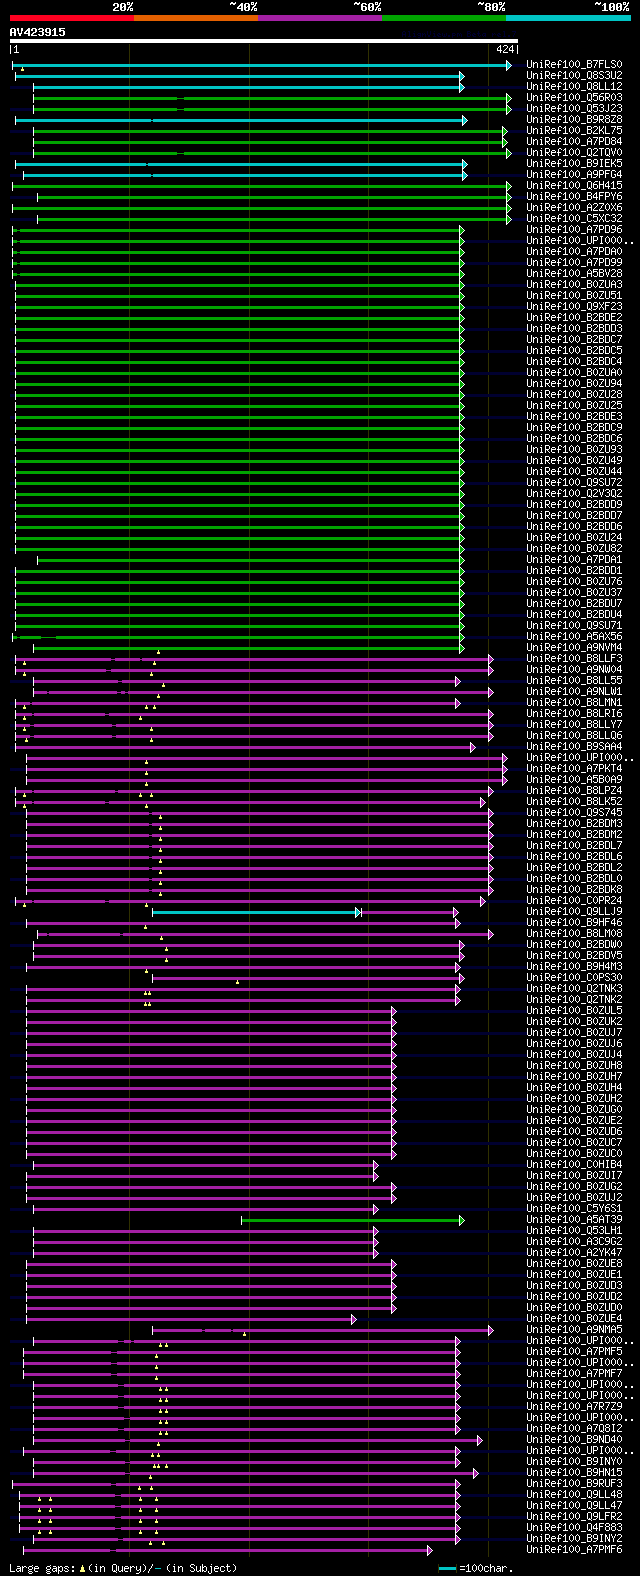640x1576 pixels.
Task: Select the UniRef100_A7R7Z9 label
Action: [x=574, y=1407]
